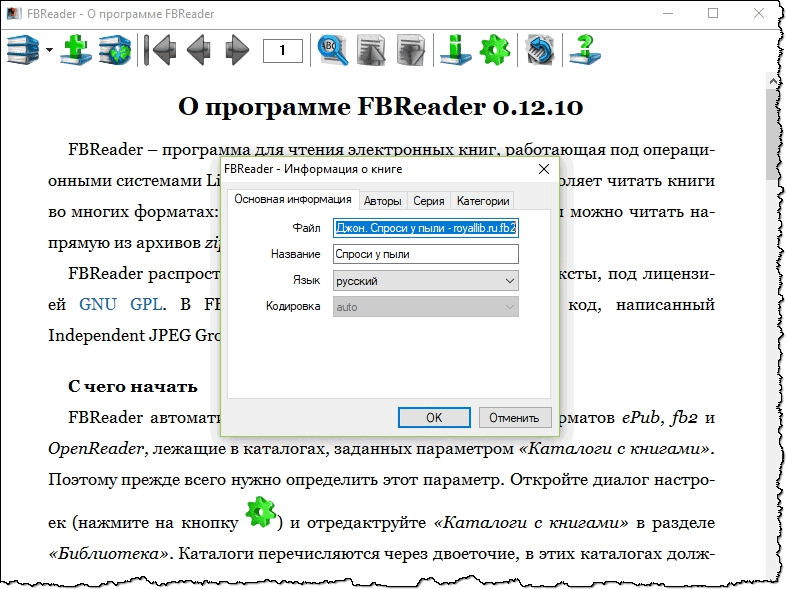Switch to the Основная информация tab
Screen dimensions: 786x589
(293, 200)
